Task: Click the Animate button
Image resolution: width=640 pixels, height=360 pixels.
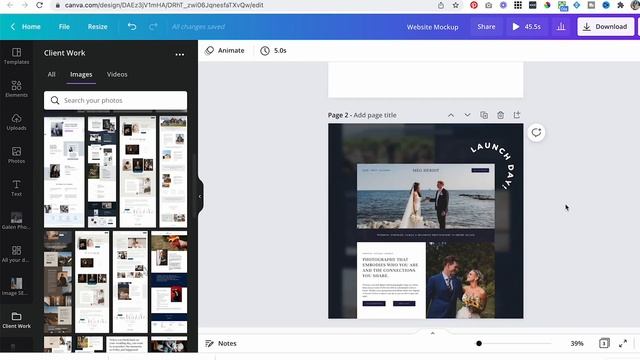Action: coord(225,51)
